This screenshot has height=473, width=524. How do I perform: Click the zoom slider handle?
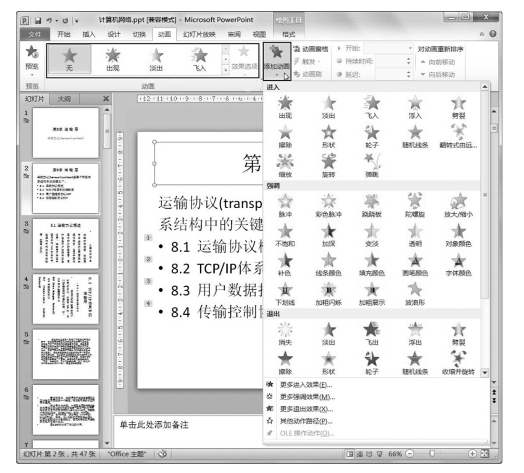[x=432, y=454]
